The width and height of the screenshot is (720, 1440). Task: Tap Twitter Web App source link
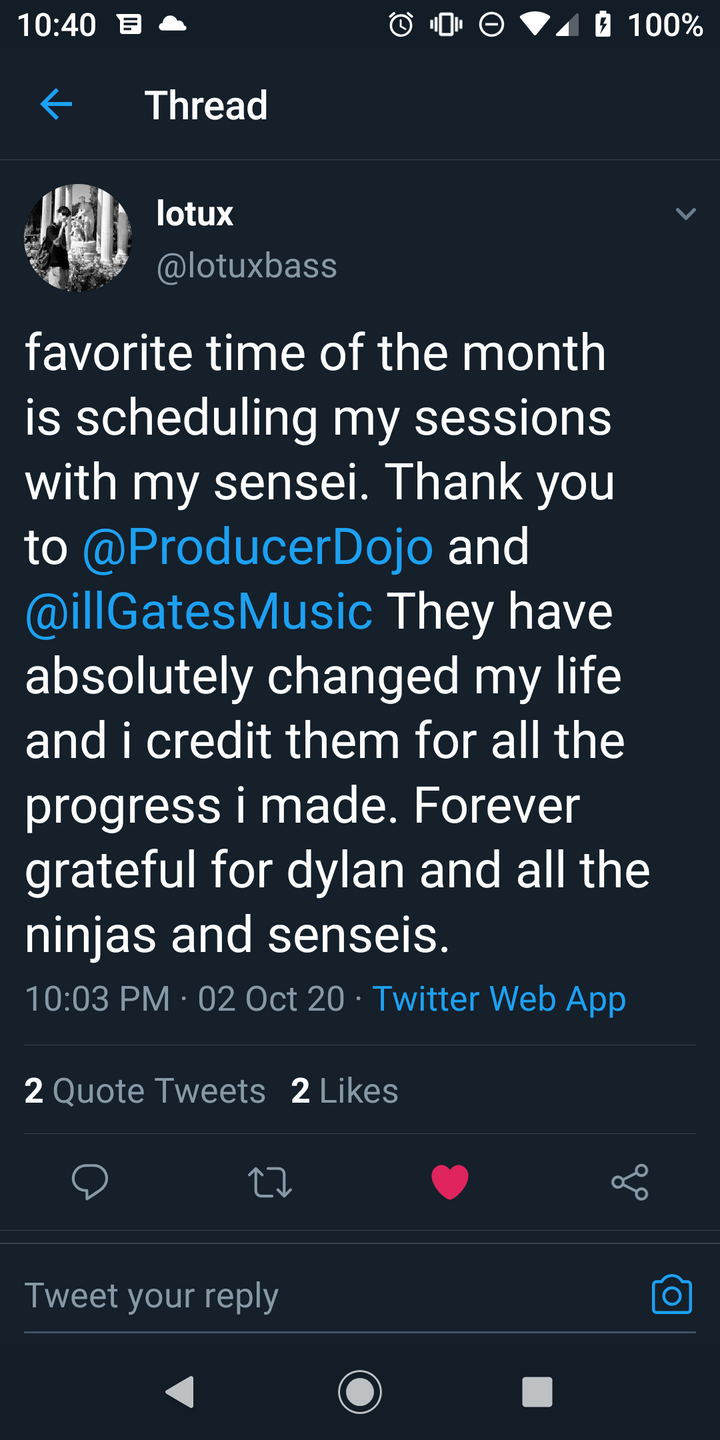(499, 998)
